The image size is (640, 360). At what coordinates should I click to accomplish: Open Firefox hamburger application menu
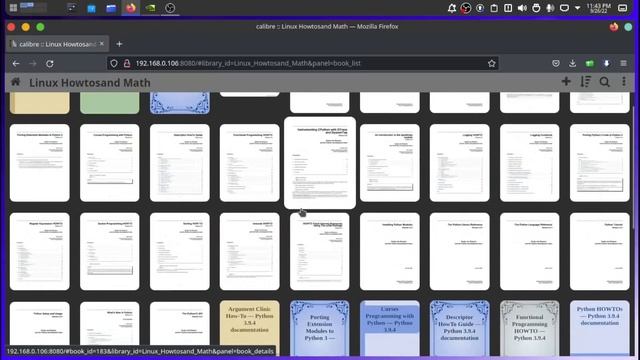[623, 63]
